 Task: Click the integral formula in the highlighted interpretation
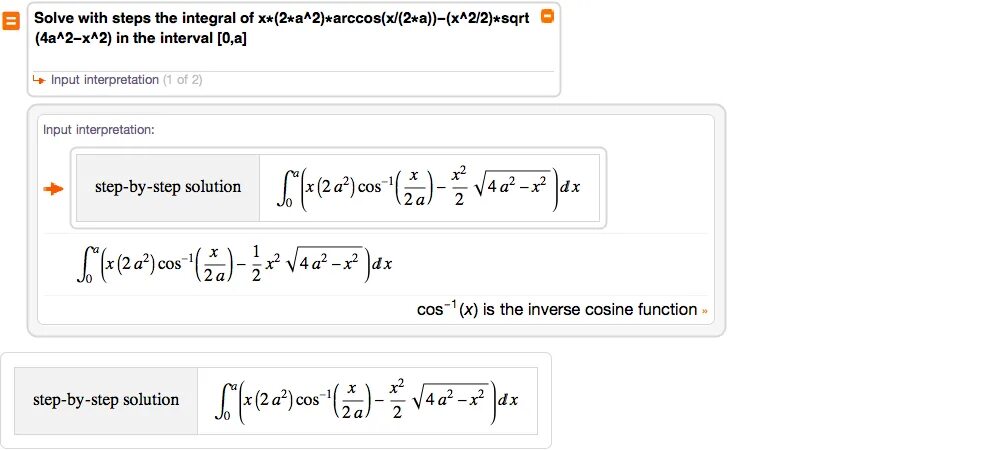(x=429, y=187)
